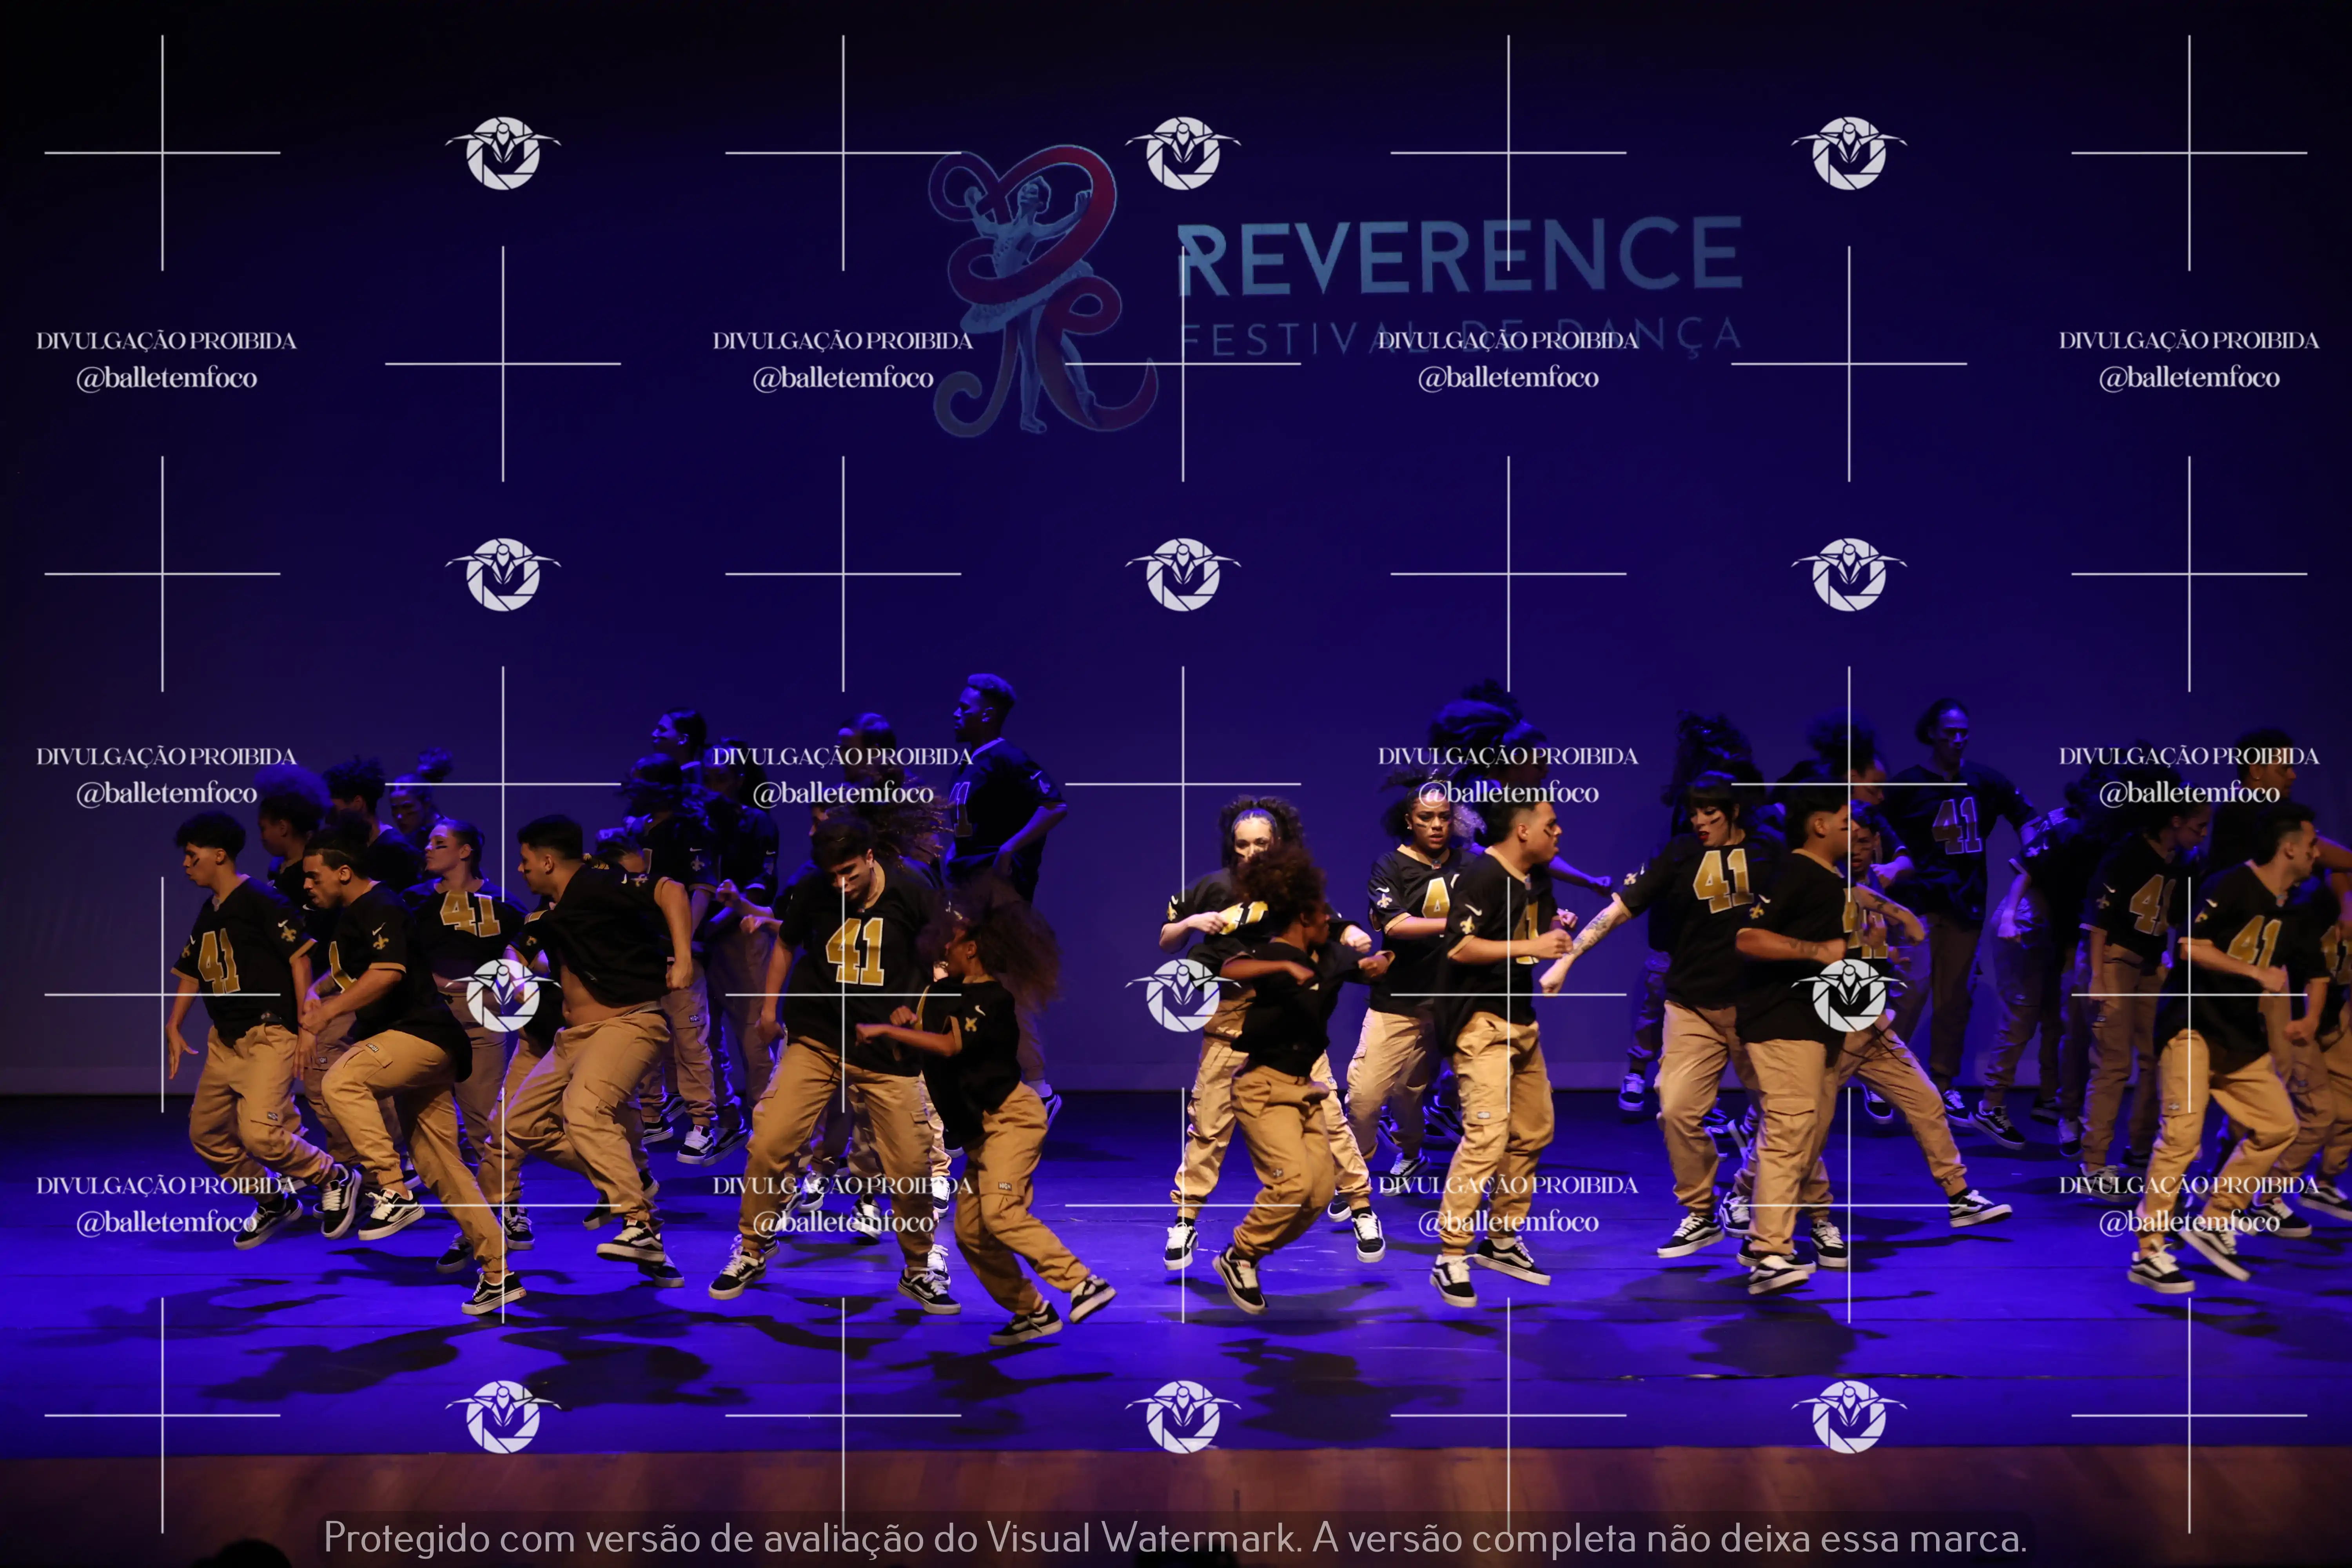The height and width of the screenshot is (1568, 2352).
Task: Click the top-left DIVULGAÇÃO PROIBIDA text
Action: [166, 341]
